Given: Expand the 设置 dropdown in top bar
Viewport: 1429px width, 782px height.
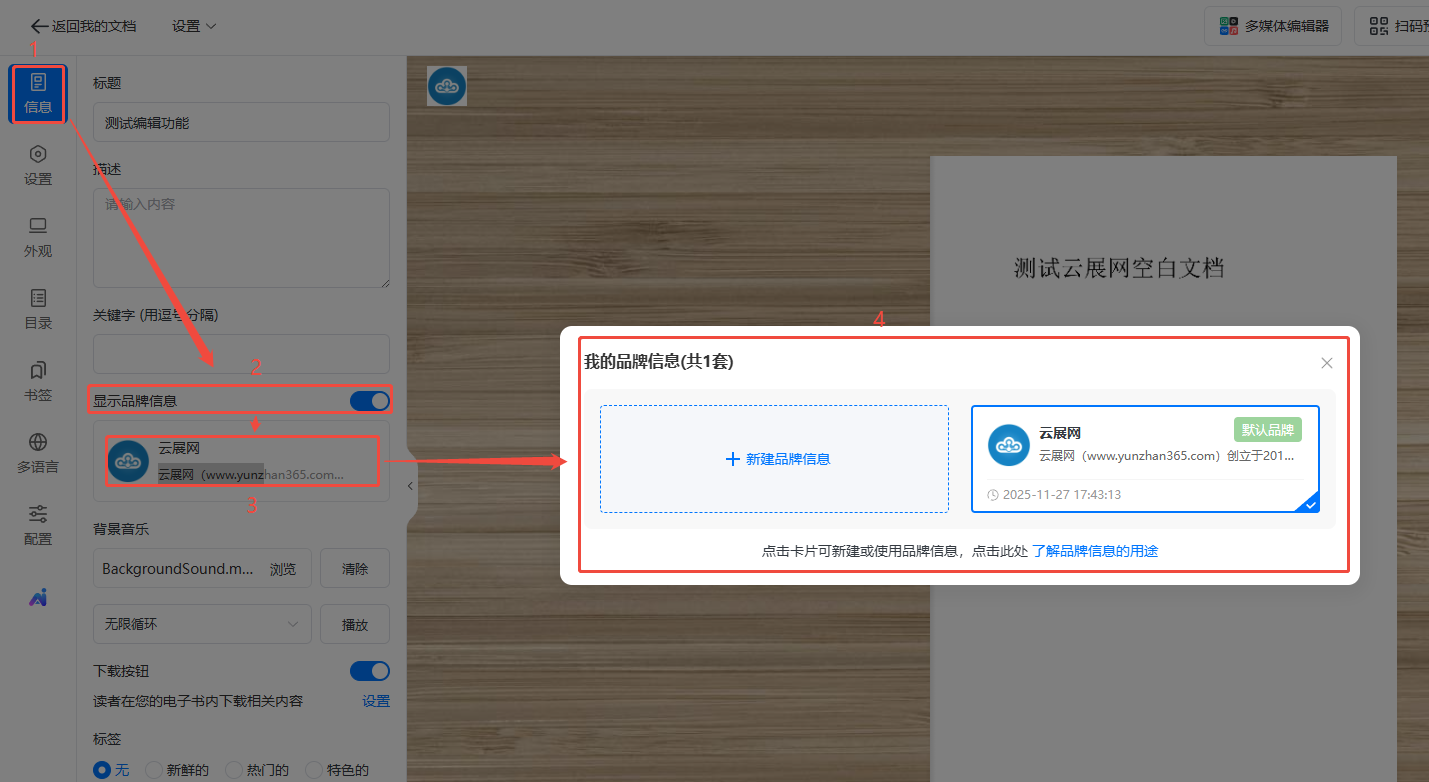Looking at the screenshot, I should coord(194,26).
